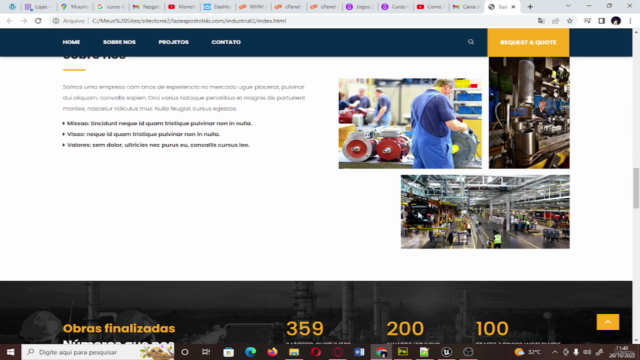640x360 pixels.
Task: Open Chrome's three-dot menu
Action: [x=630, y=21]
